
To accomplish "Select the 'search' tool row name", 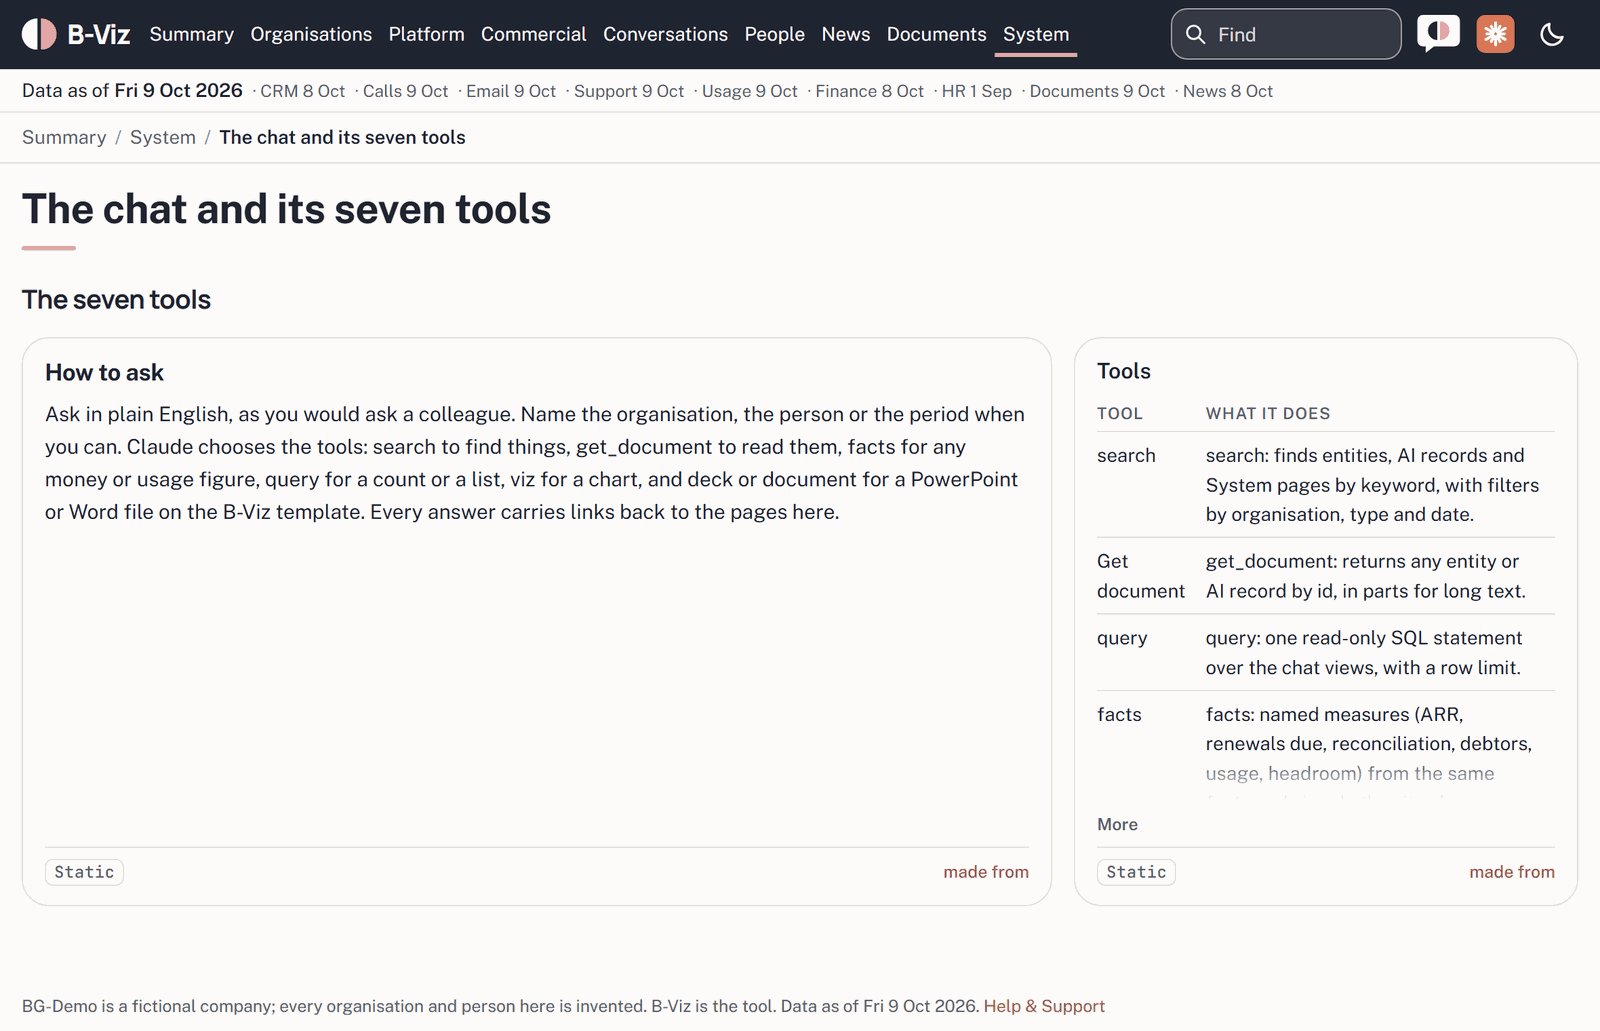I will (1126, 455).
